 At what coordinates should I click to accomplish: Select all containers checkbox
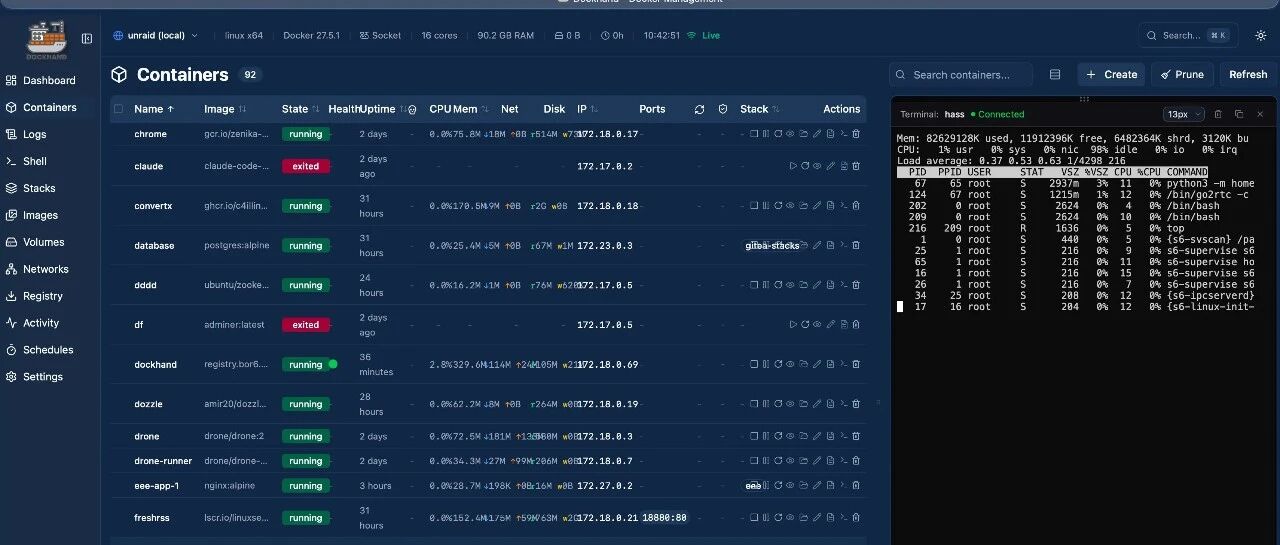[118, 109]
